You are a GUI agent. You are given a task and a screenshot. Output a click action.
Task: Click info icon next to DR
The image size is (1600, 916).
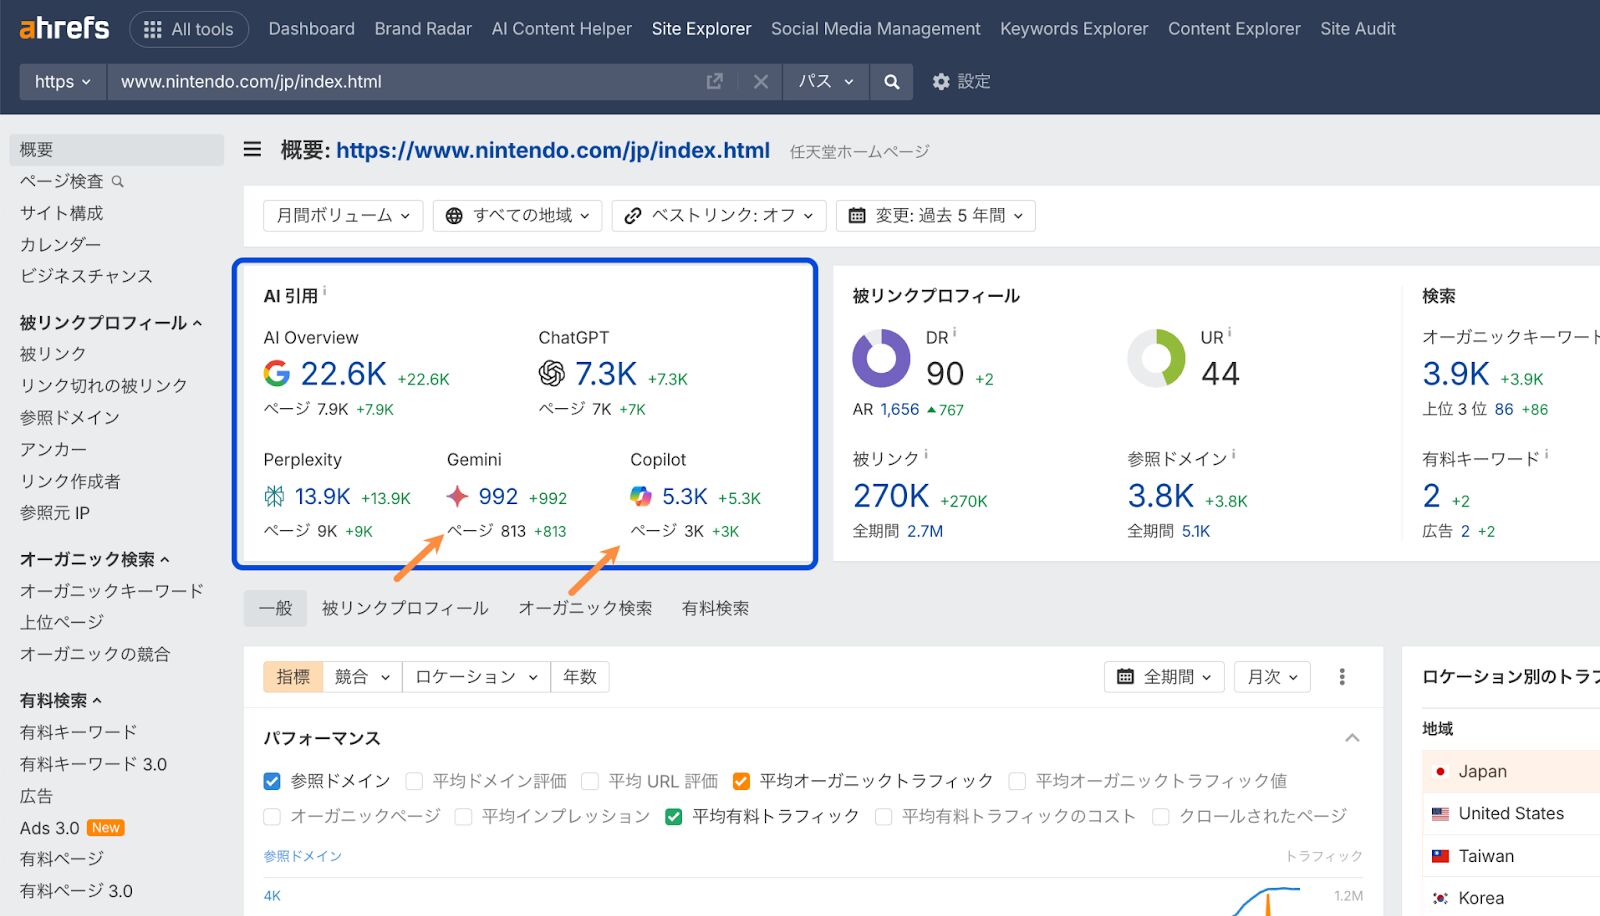click(955, 333)
